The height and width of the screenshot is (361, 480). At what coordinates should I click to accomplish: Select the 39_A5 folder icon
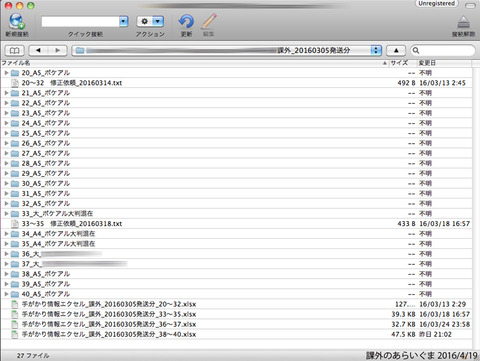tap(15, 284)
